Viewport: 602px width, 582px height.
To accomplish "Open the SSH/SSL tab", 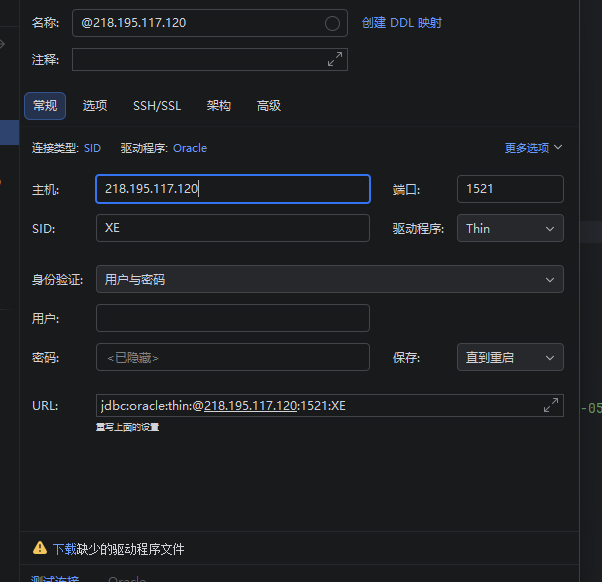I will pyautogui.click(x=157, y=106).
